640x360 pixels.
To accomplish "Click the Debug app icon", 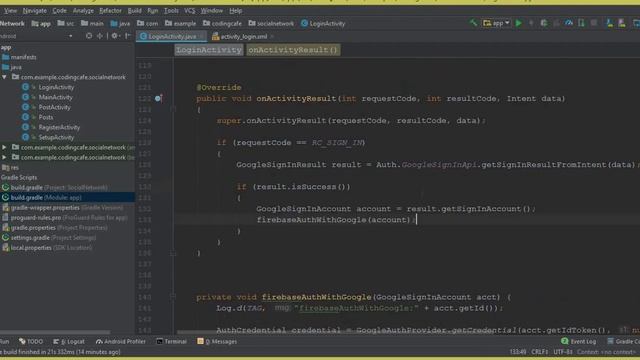I will [x=544, y=23].
